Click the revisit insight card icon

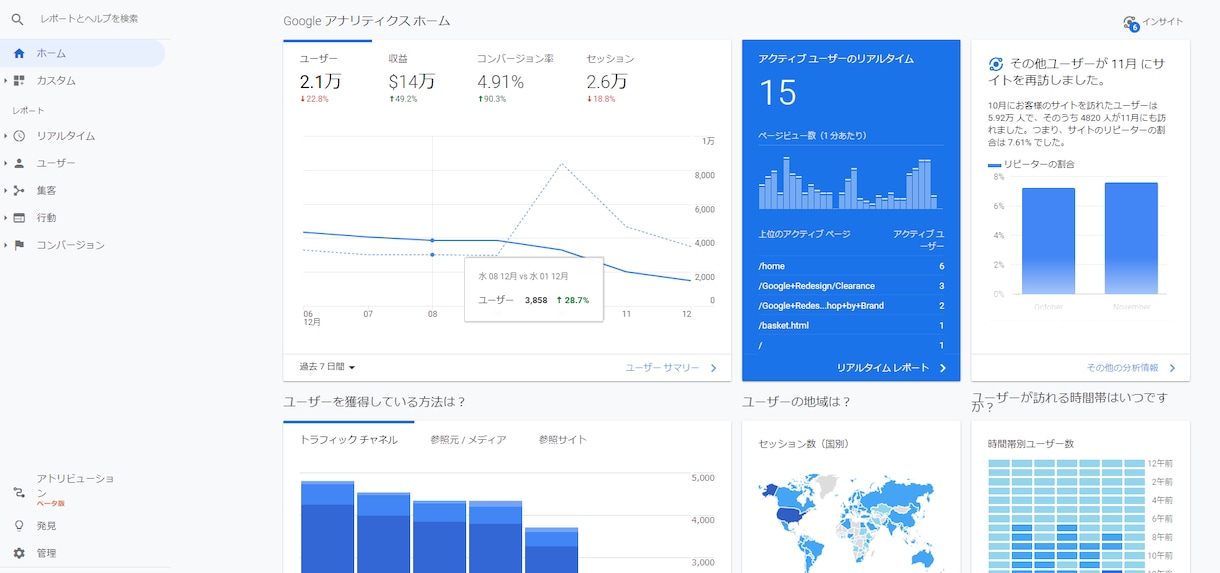point(995,63)
